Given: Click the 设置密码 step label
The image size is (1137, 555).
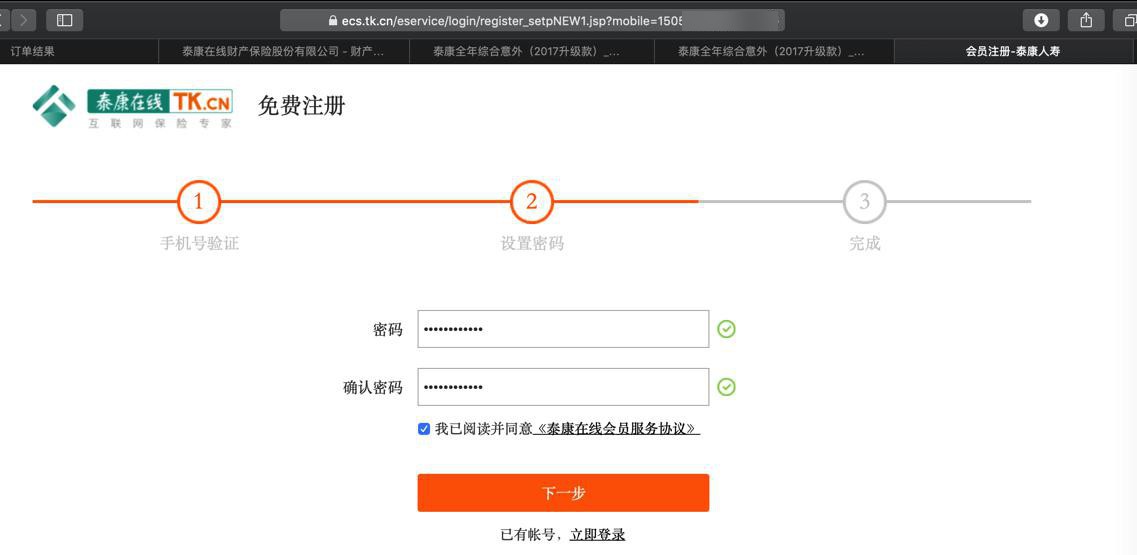Looking at the screenshot, I should (x=532, y=244).
